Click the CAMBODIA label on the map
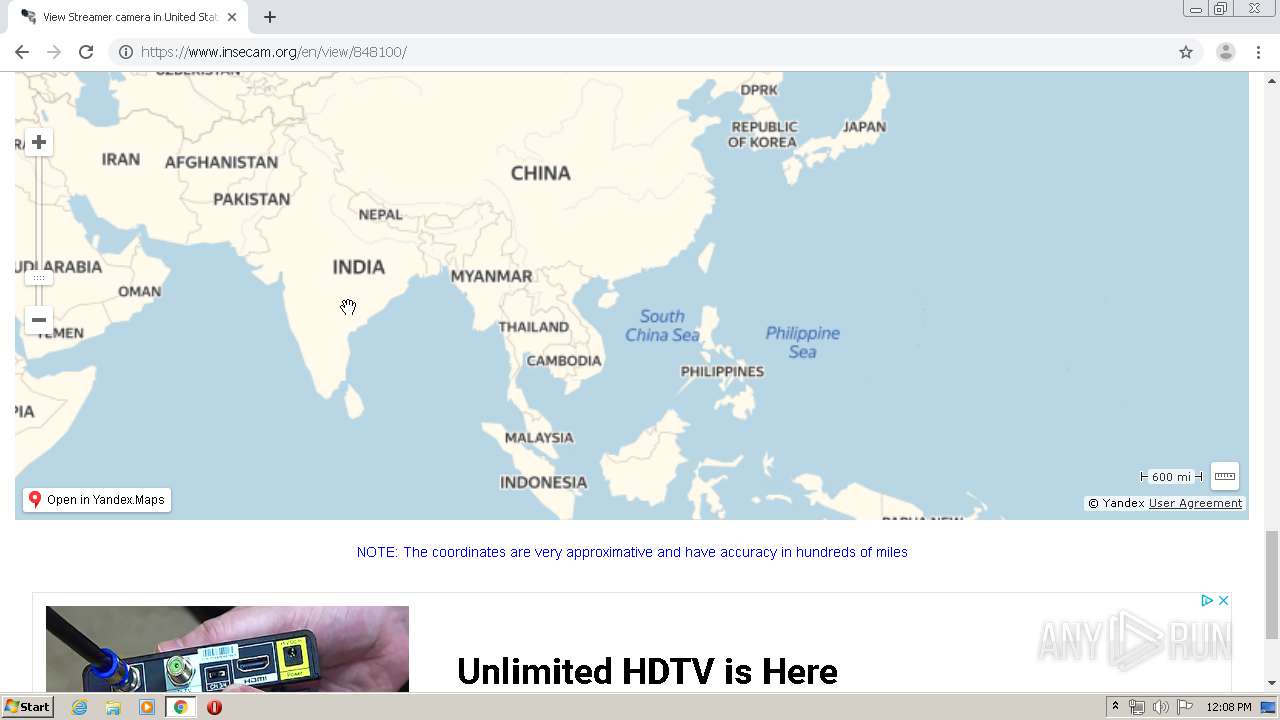 [564, 361]
